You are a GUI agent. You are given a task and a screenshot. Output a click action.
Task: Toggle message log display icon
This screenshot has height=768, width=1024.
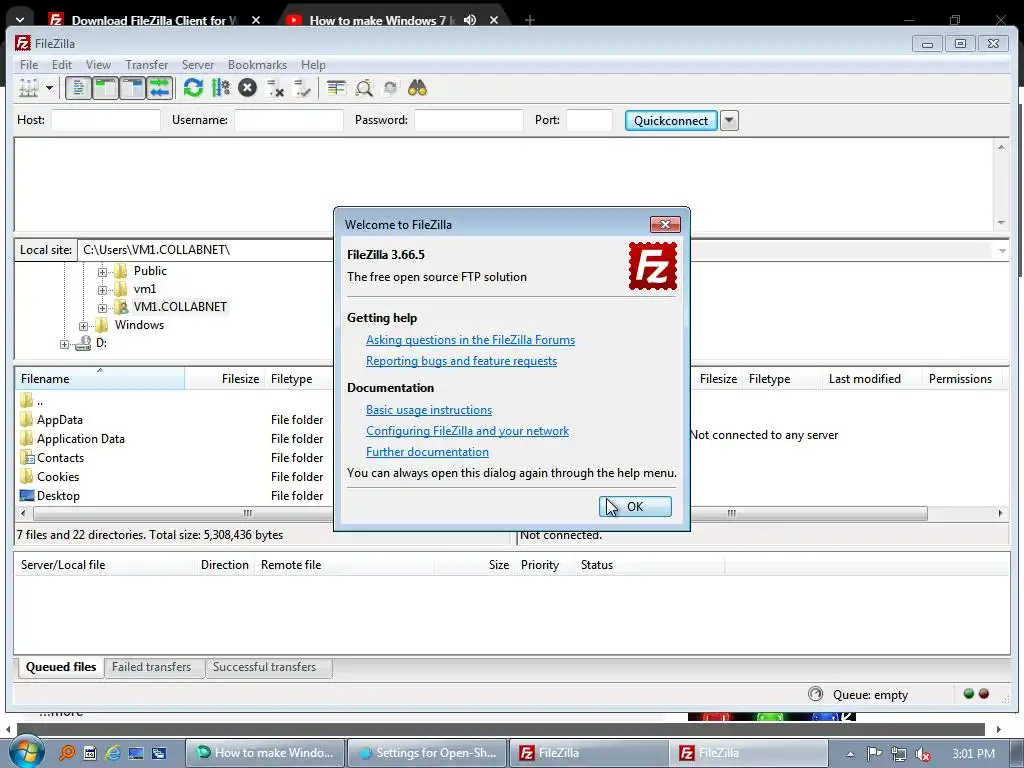[78, 88]
